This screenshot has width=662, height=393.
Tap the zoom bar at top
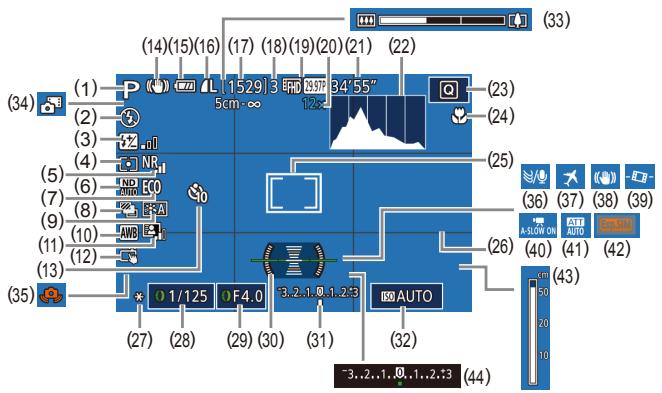441,20
